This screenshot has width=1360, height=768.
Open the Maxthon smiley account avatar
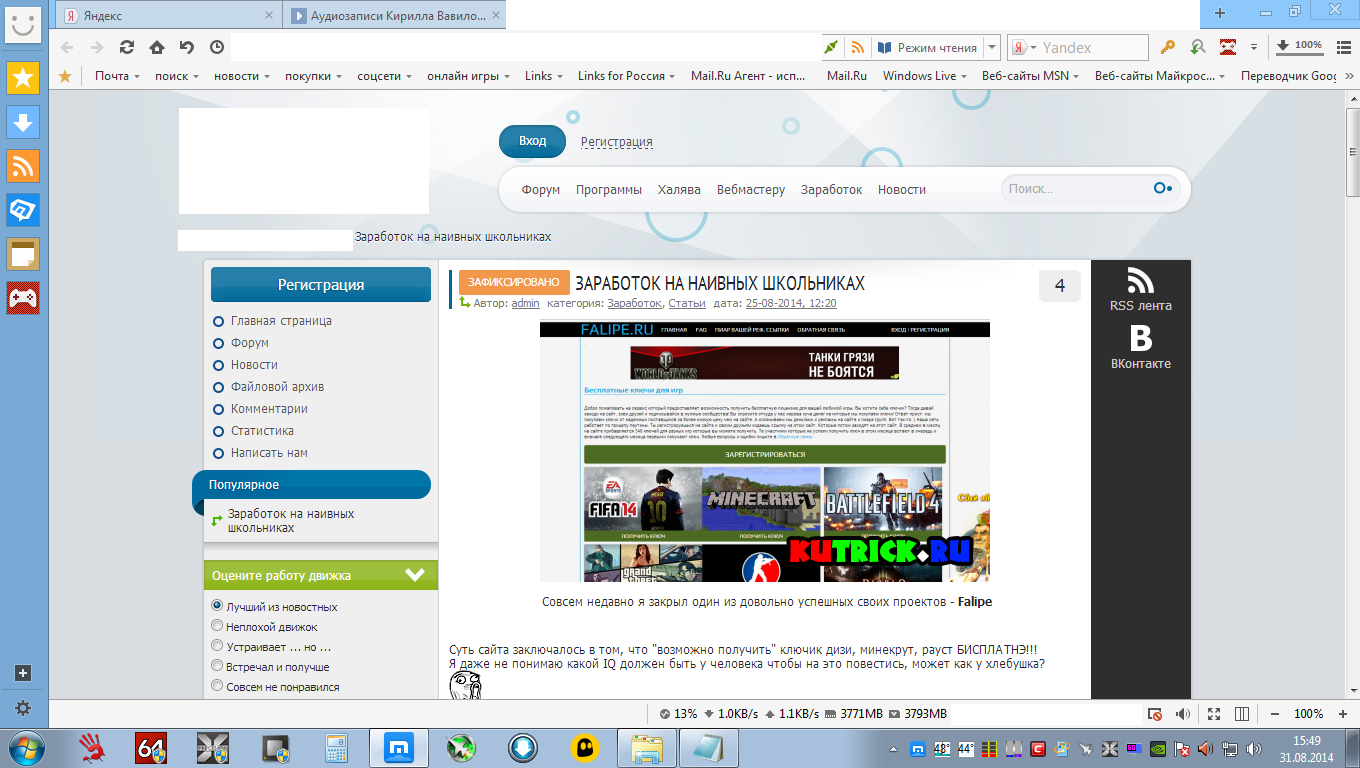(x=23, y=23)
